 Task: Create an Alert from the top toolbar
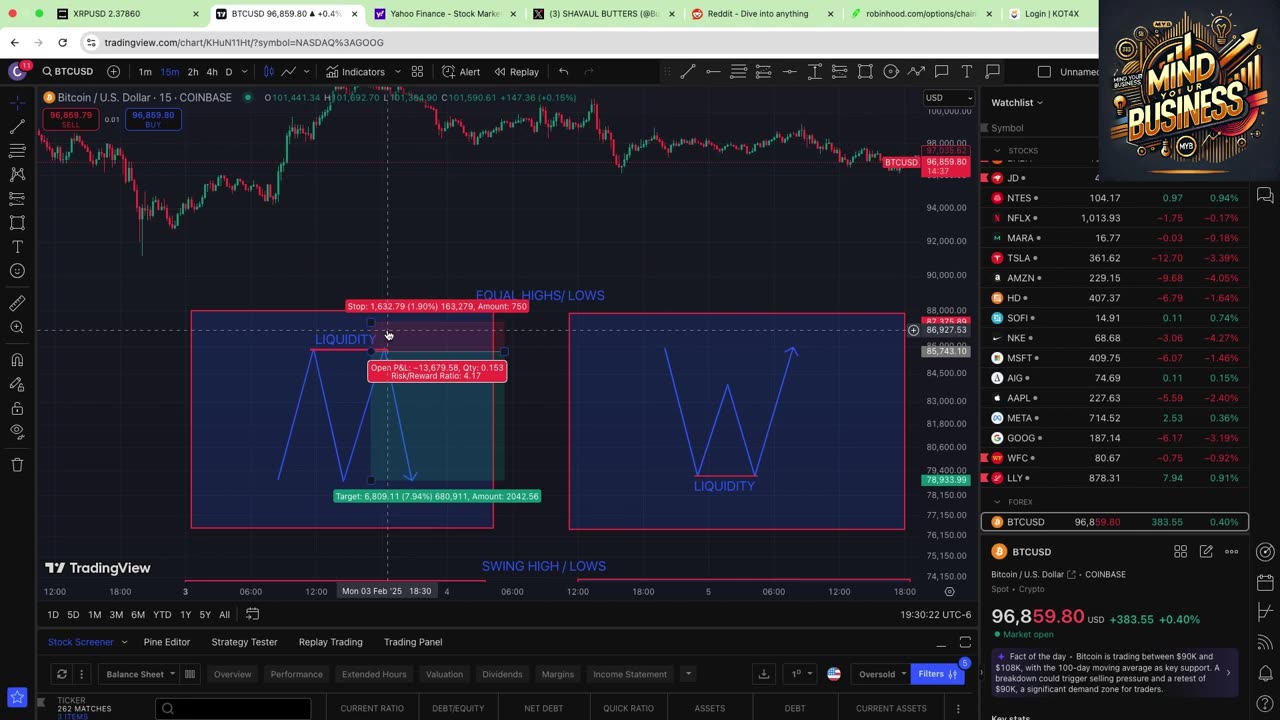(461, 72)
